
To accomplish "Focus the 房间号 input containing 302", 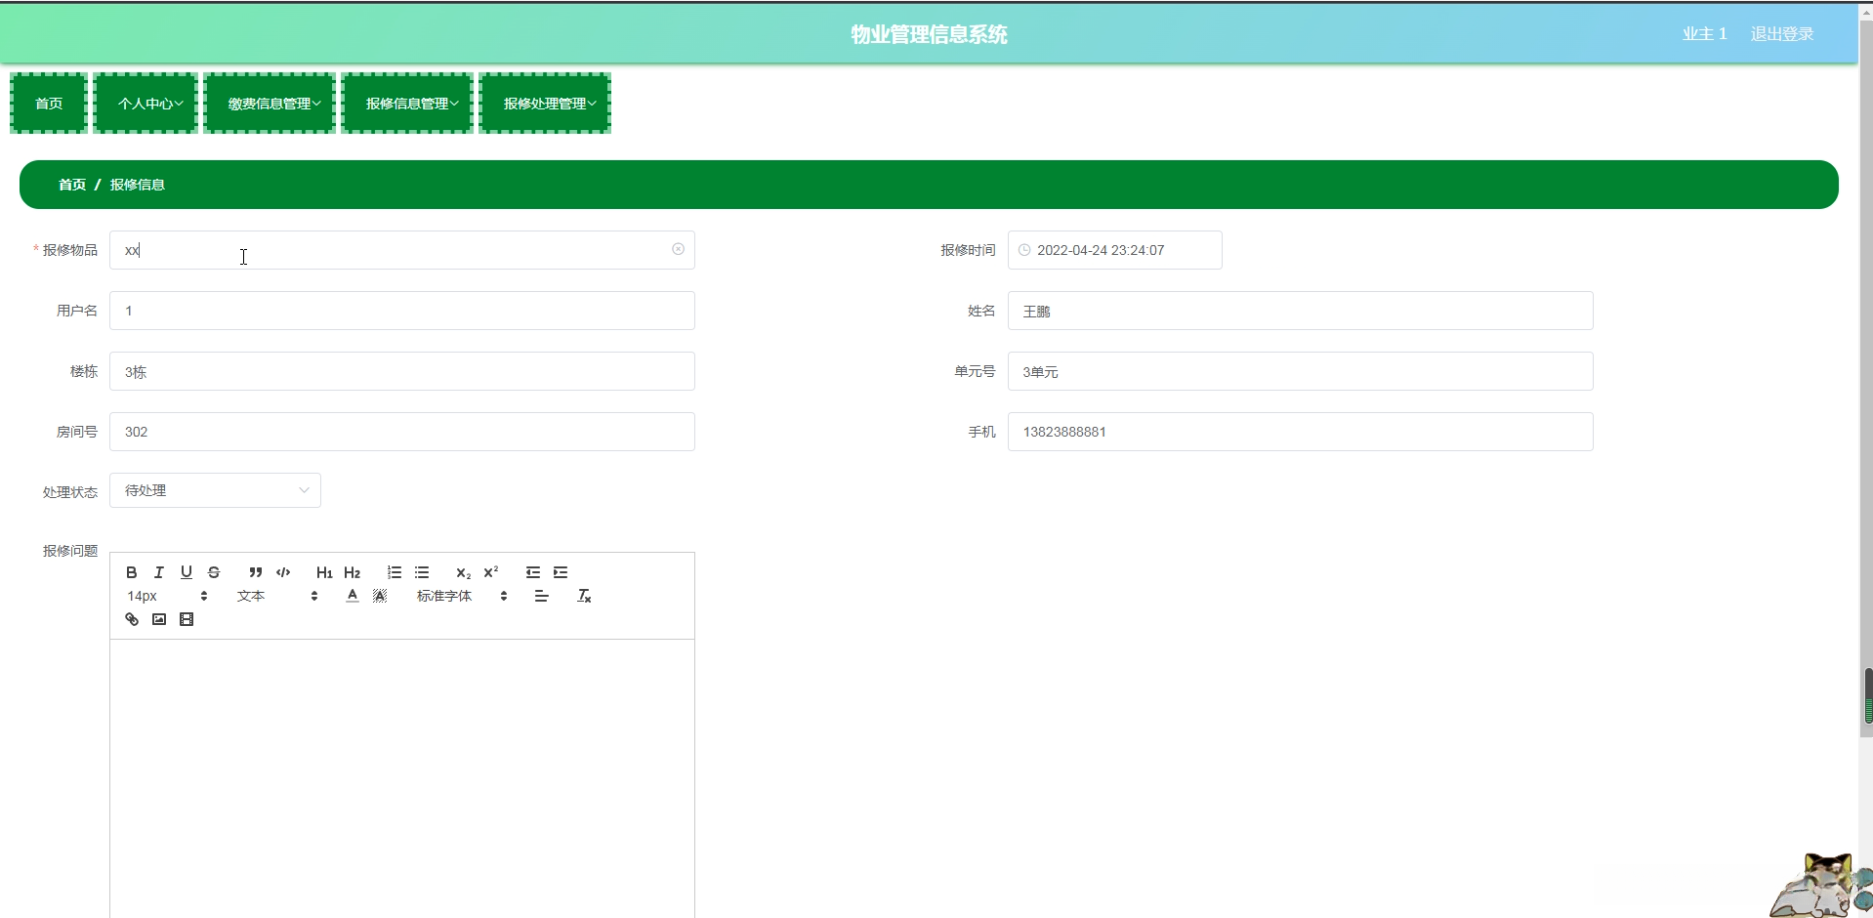I will tap(402, 432).
